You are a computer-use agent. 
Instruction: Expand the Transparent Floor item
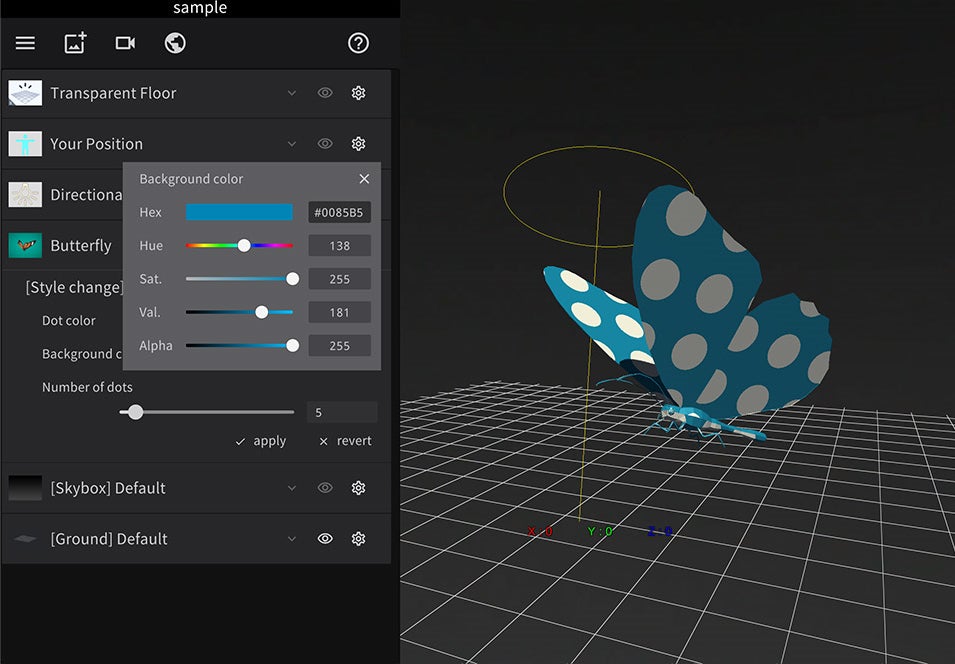(x=292, y=93)
